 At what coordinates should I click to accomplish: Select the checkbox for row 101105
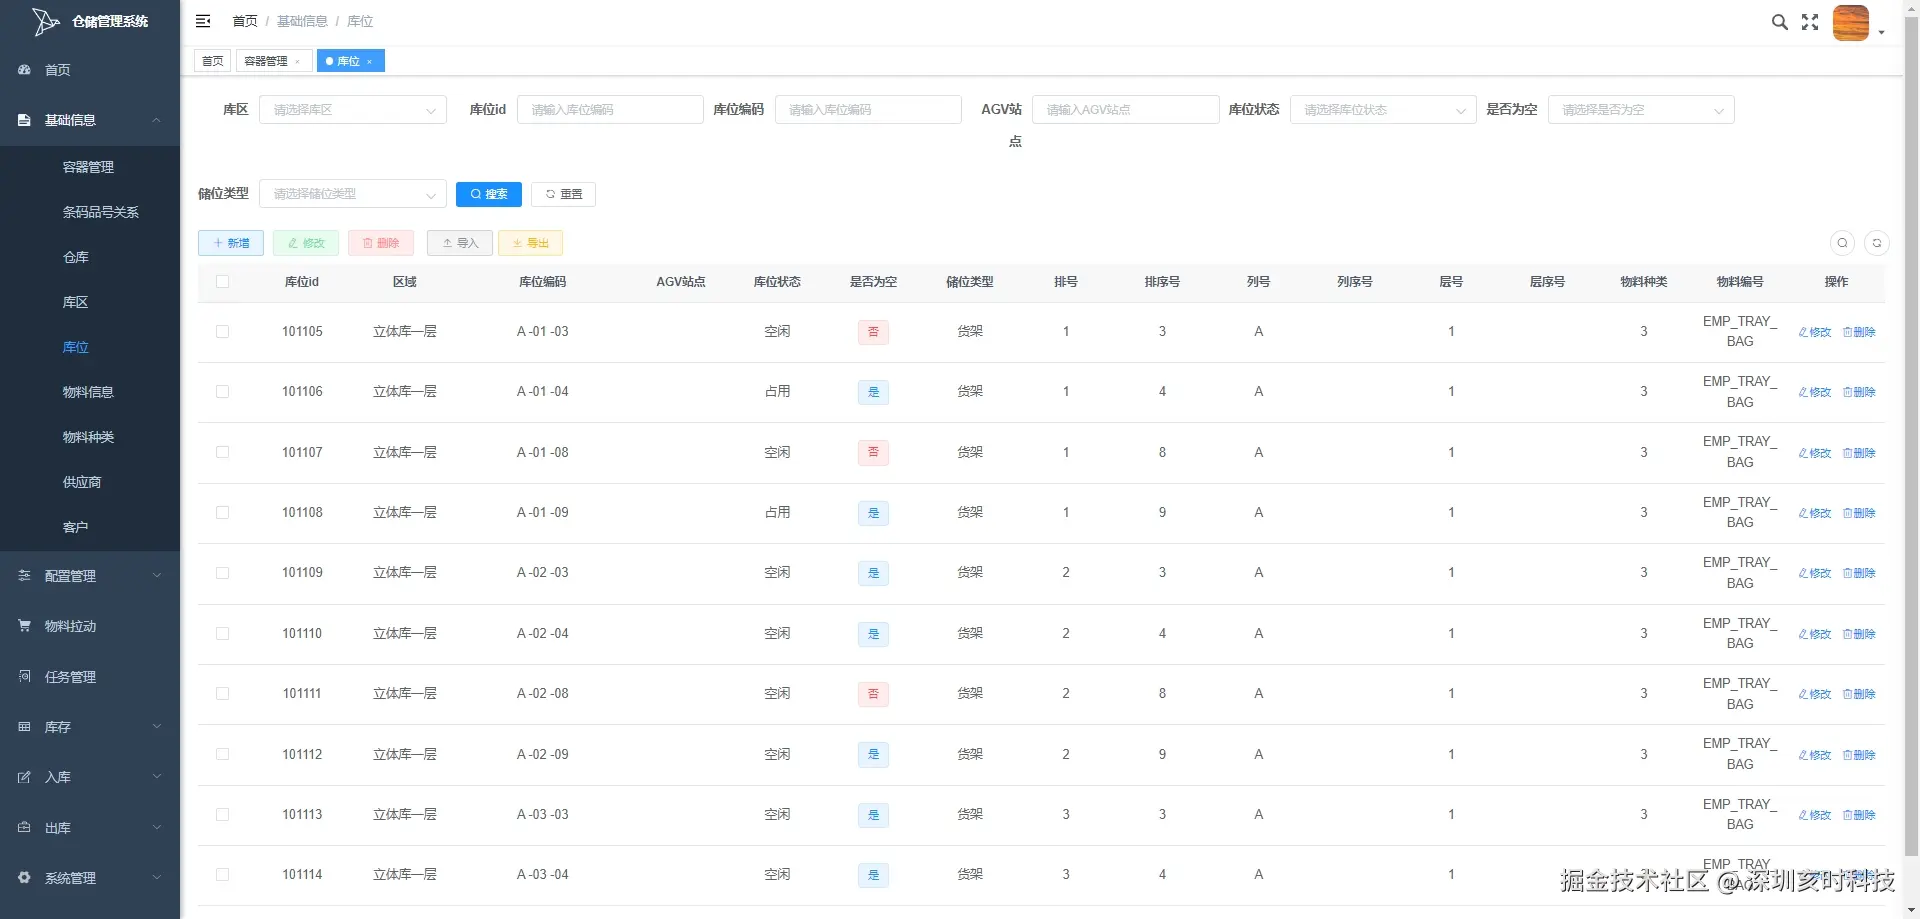tap(222, 332)
